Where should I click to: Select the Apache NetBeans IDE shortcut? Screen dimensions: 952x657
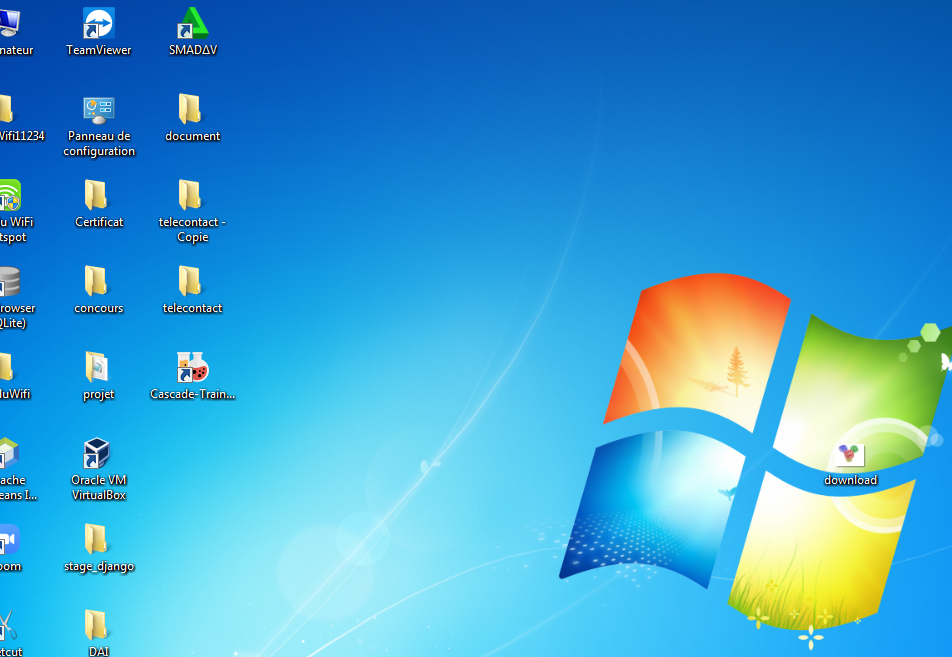click(x=7, y=454)
